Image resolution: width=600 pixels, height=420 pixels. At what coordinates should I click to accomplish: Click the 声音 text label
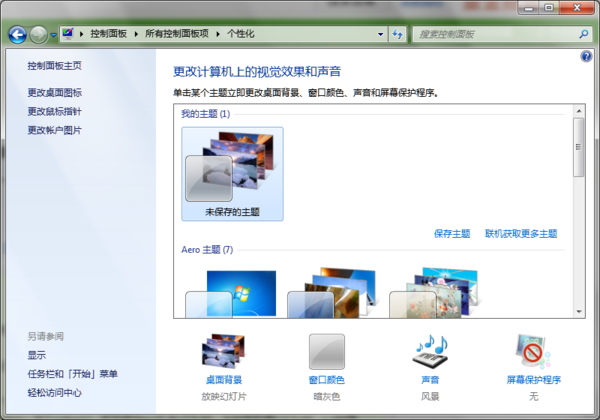pos(430,380)
